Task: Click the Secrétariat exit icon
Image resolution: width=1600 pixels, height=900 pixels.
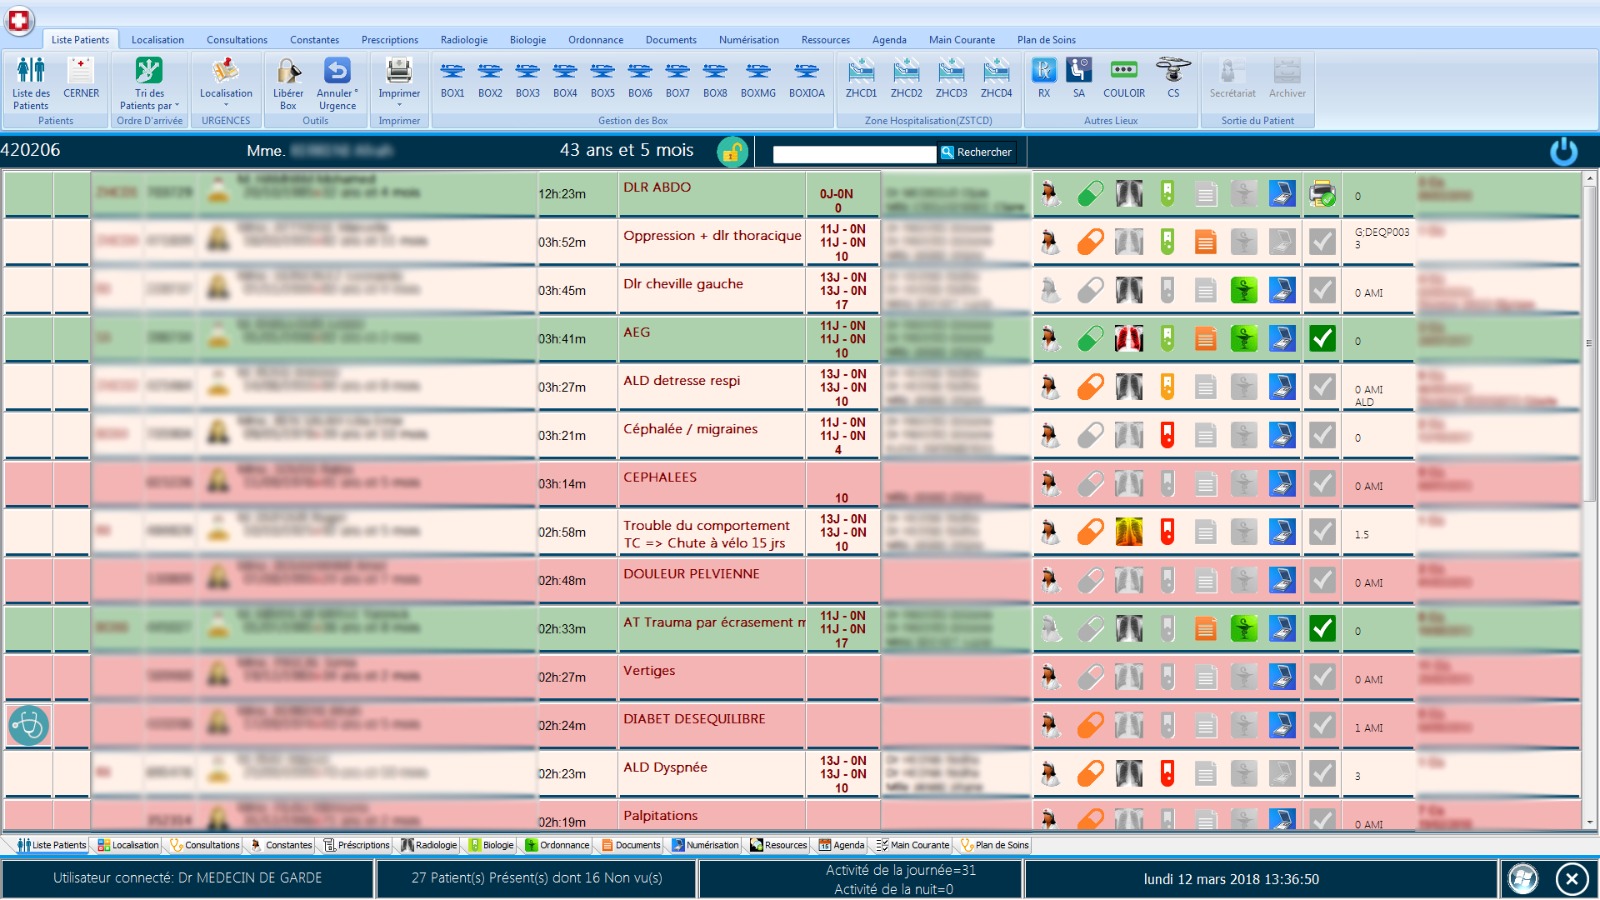Action: click(x=1232, y=79)
